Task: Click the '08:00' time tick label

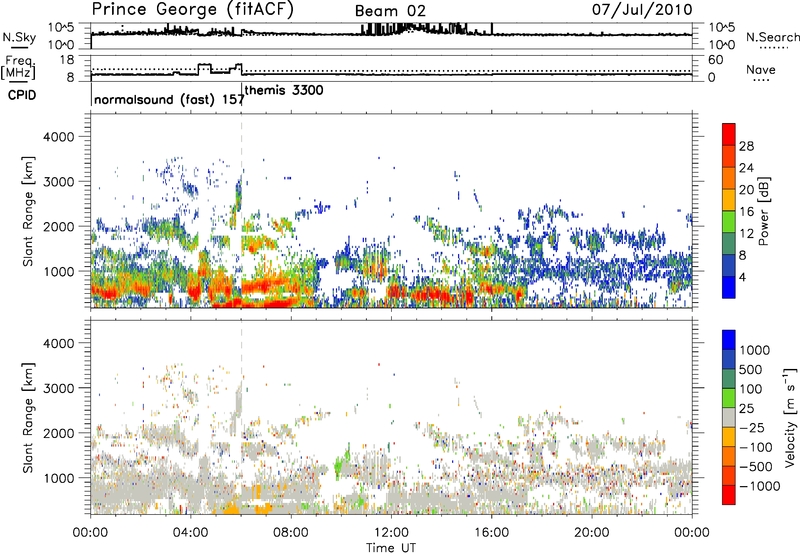Action: coord(291,533)
